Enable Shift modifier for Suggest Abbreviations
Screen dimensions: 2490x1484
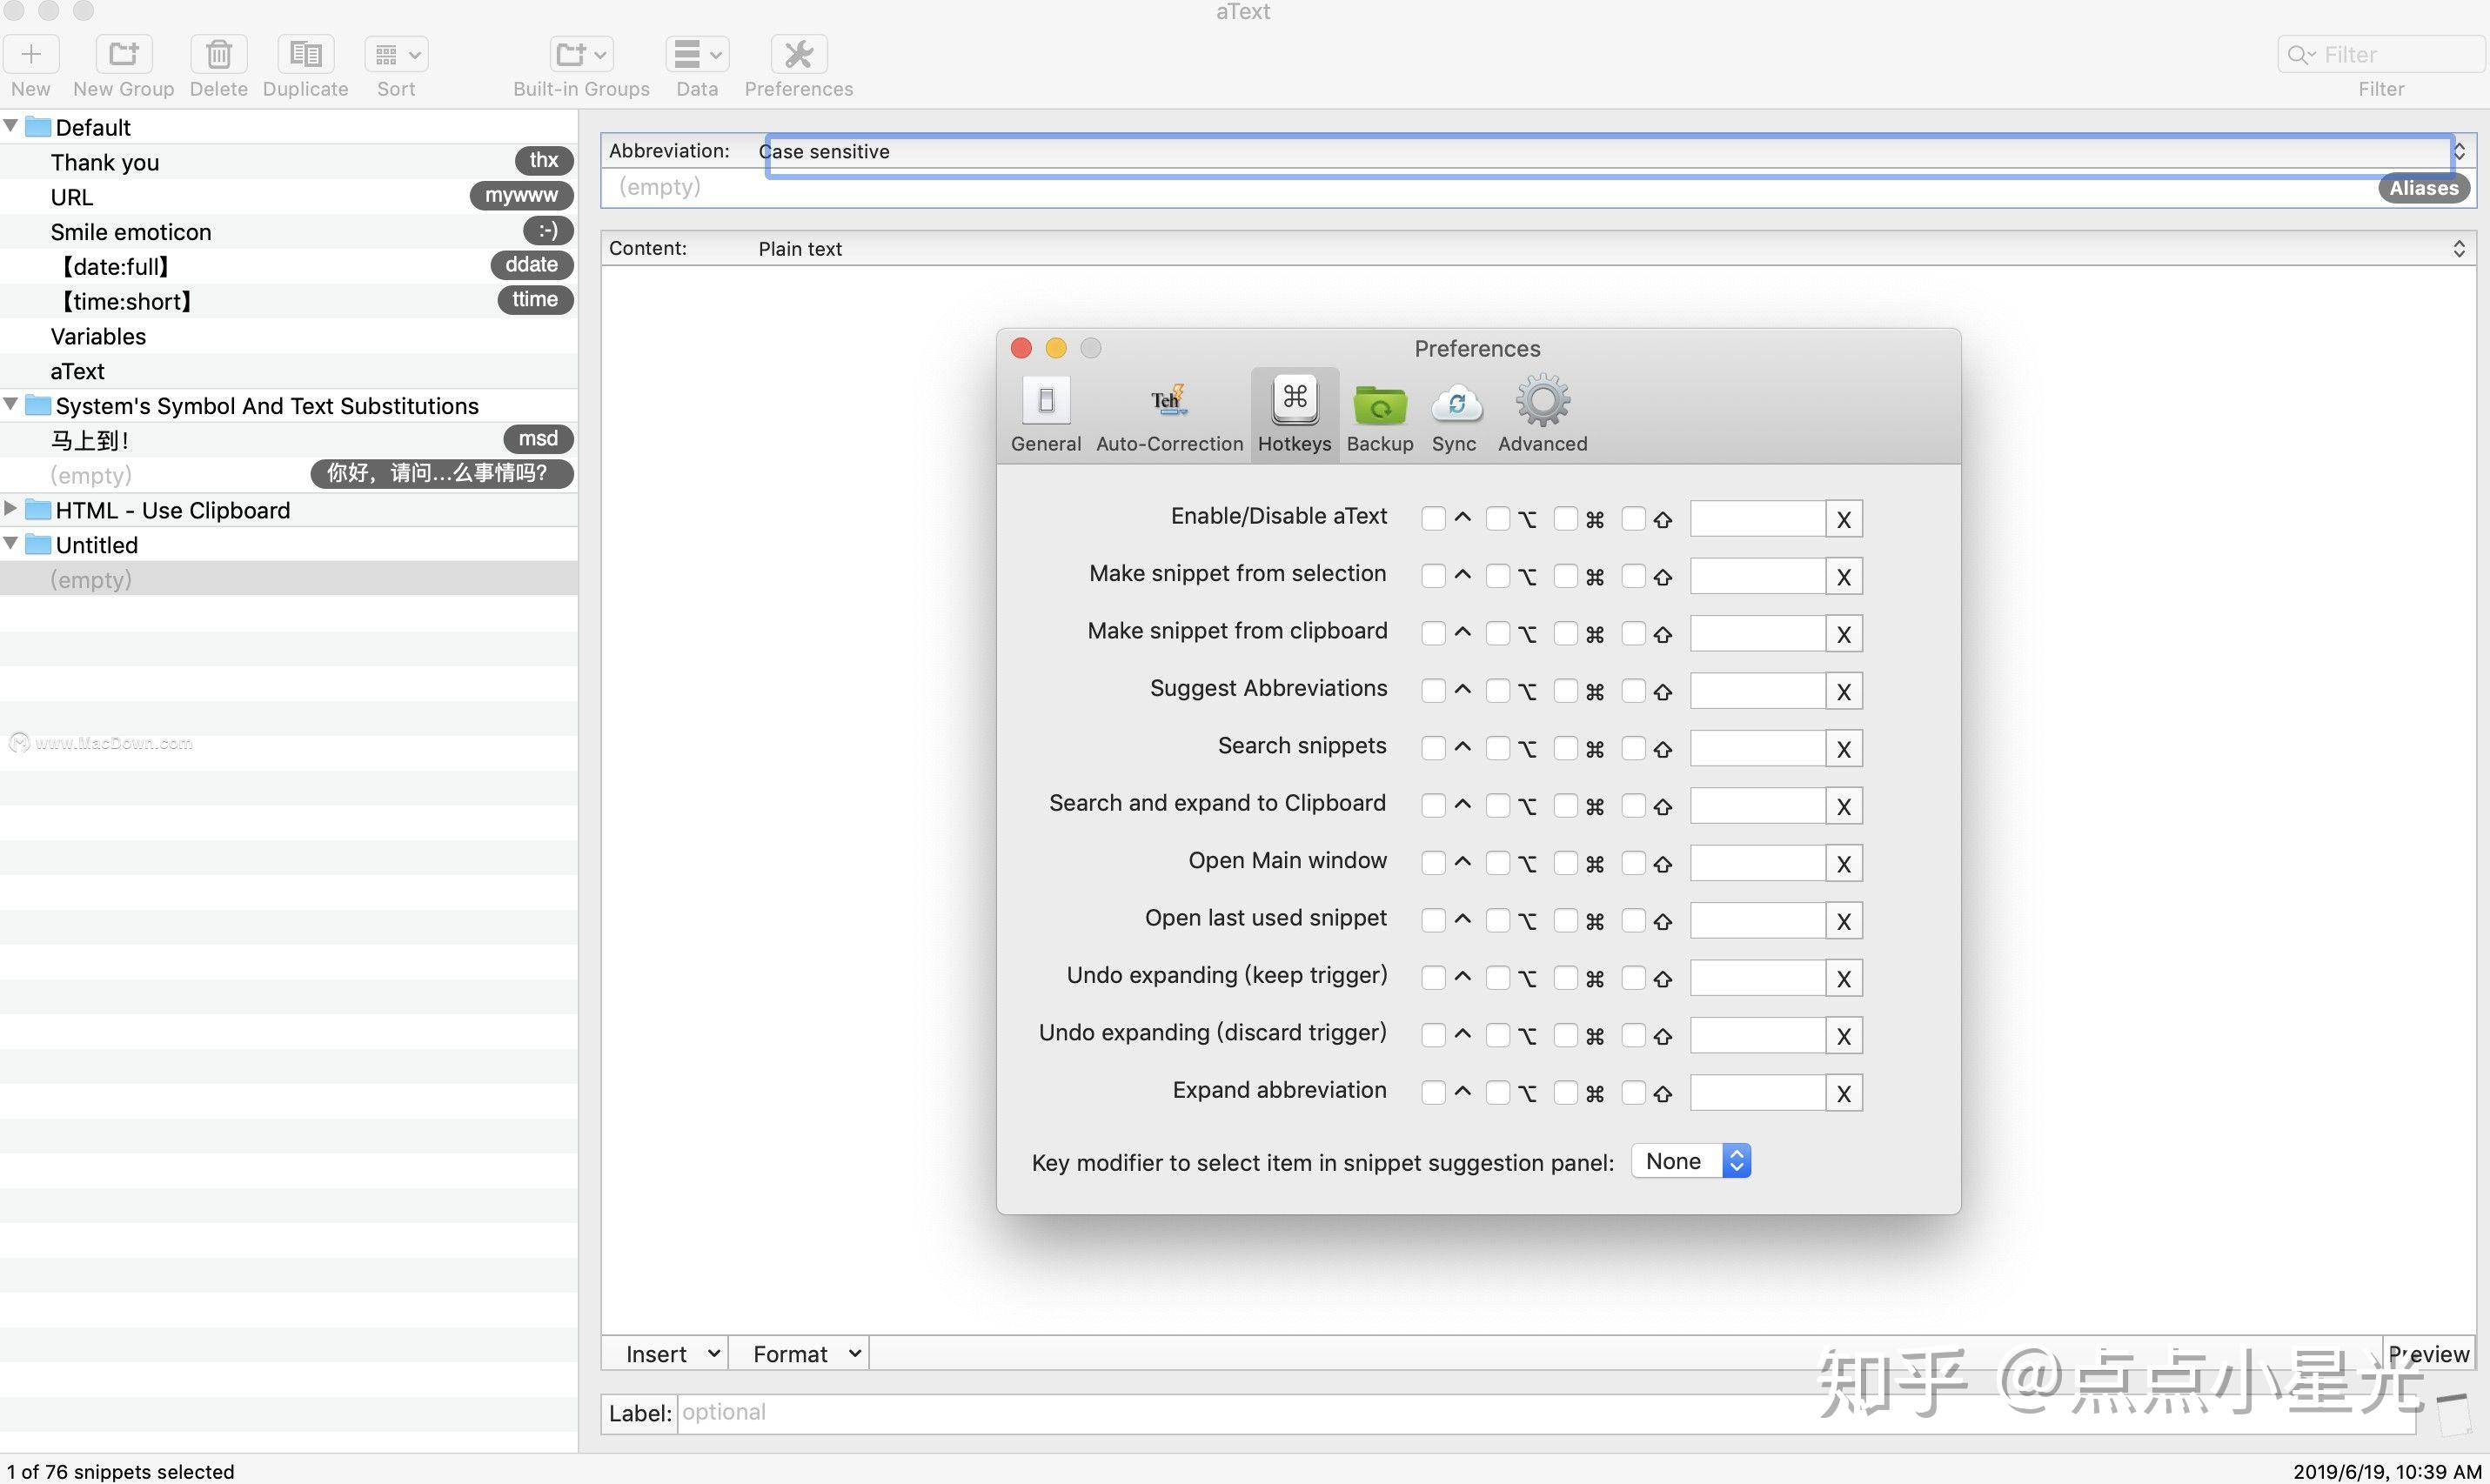(1633, 690)
